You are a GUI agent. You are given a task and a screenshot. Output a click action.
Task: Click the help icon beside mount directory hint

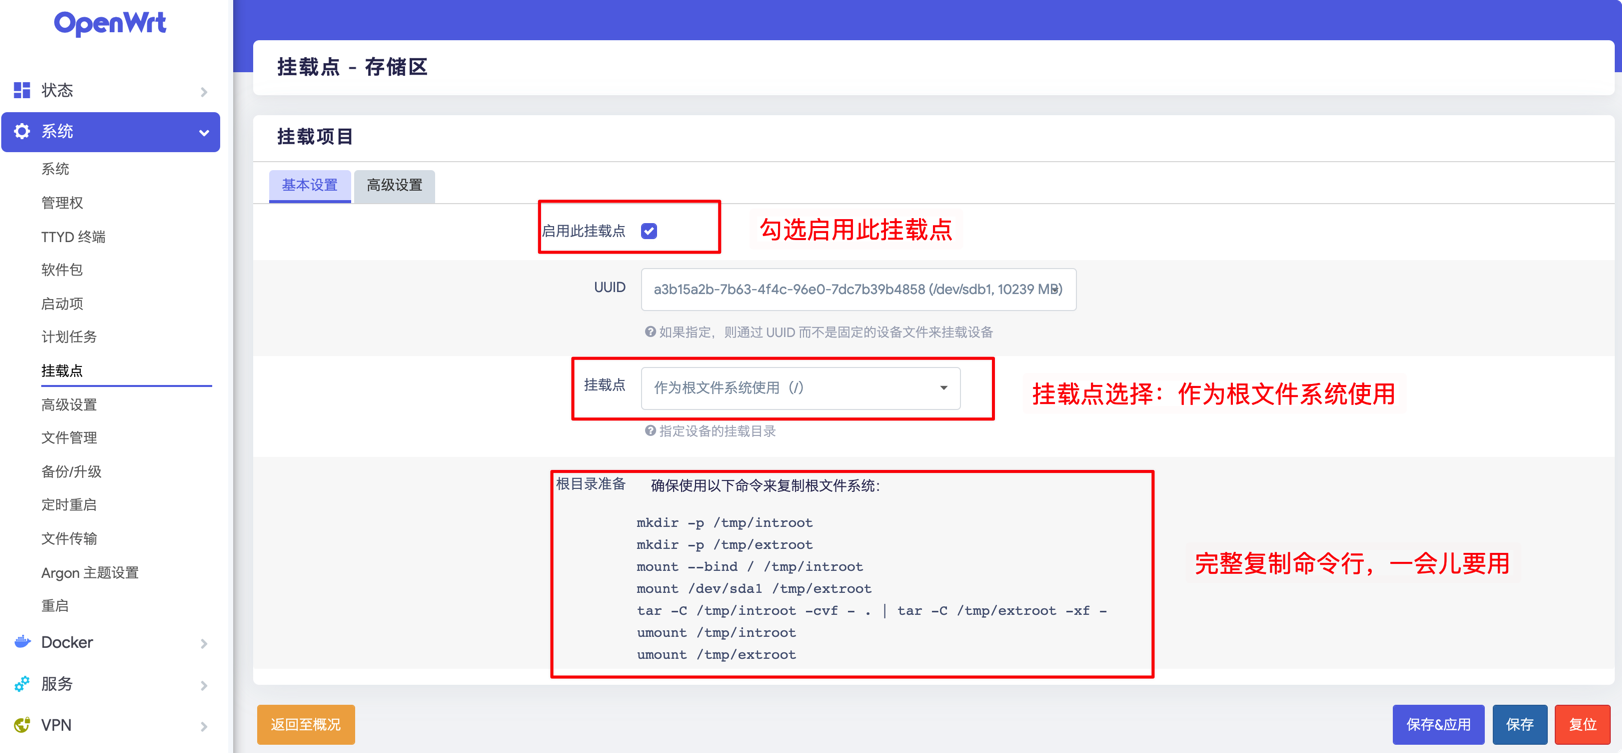650,431
